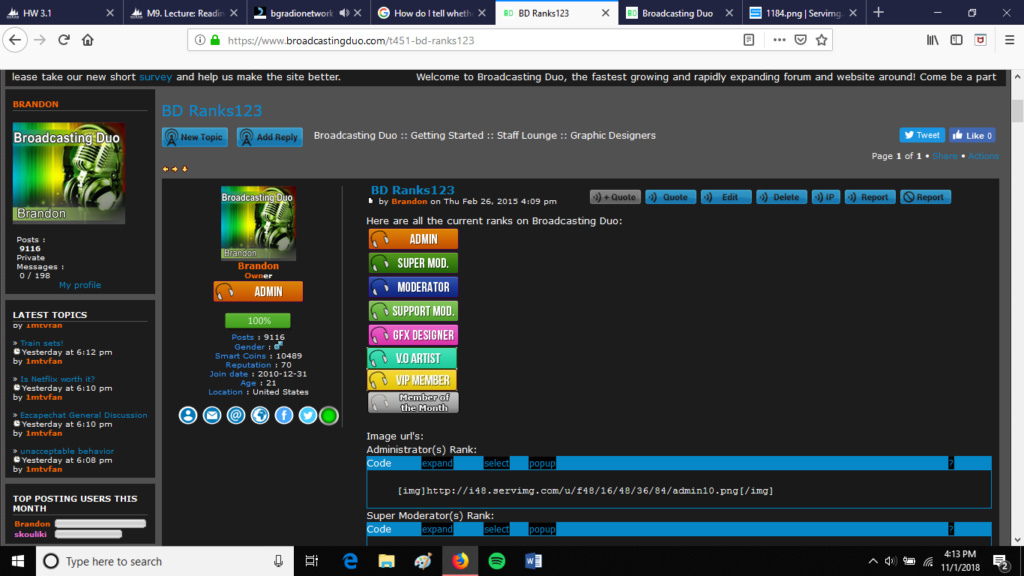Show hidden system tray icons

(x=873, y=561)
